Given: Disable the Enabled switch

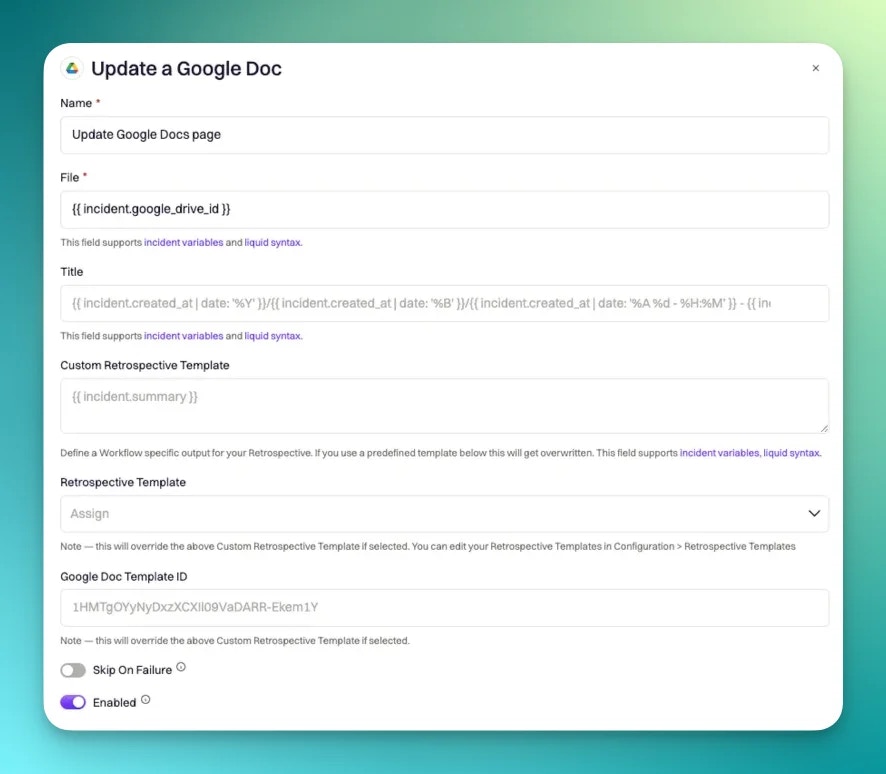Looking at the screenshot, I should point(73,702).
